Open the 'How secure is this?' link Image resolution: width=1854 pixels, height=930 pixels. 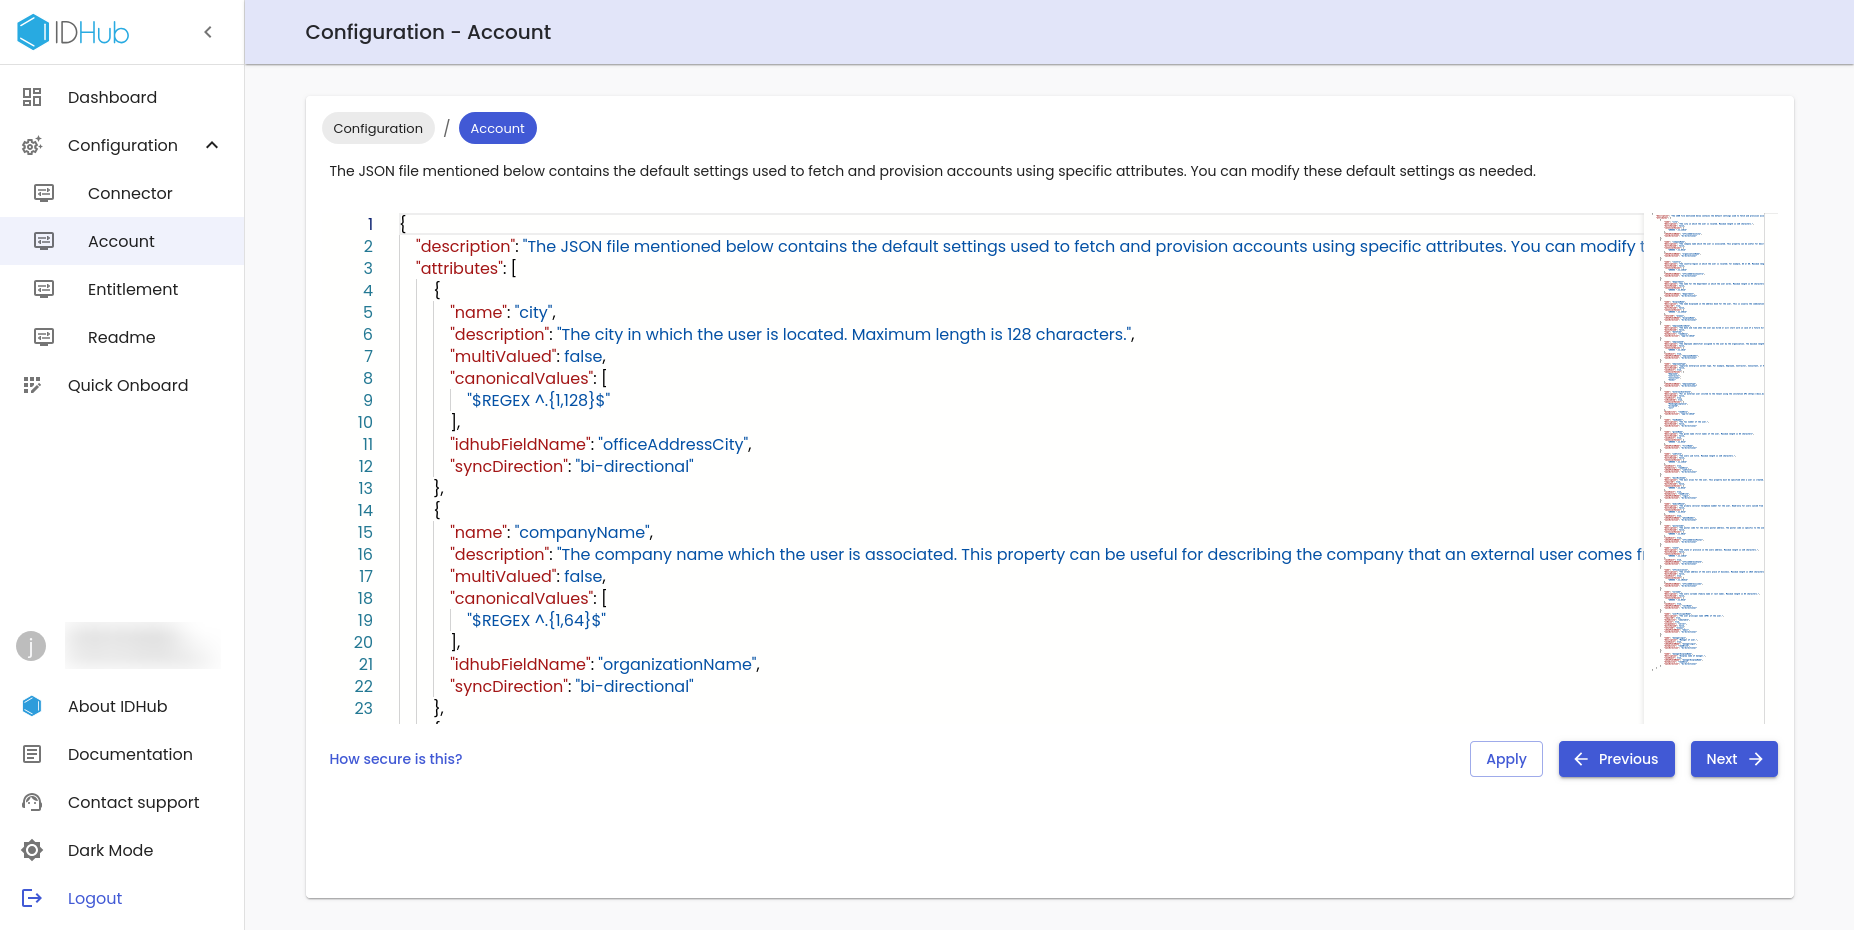396,759
